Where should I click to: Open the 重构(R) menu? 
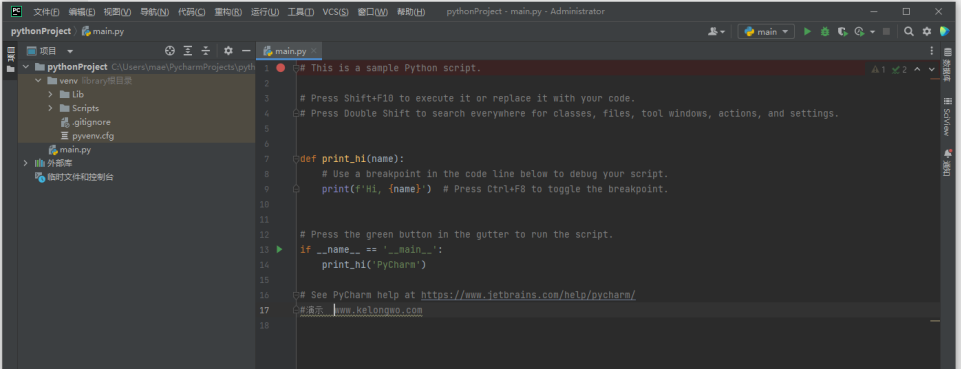click(228, 12)
